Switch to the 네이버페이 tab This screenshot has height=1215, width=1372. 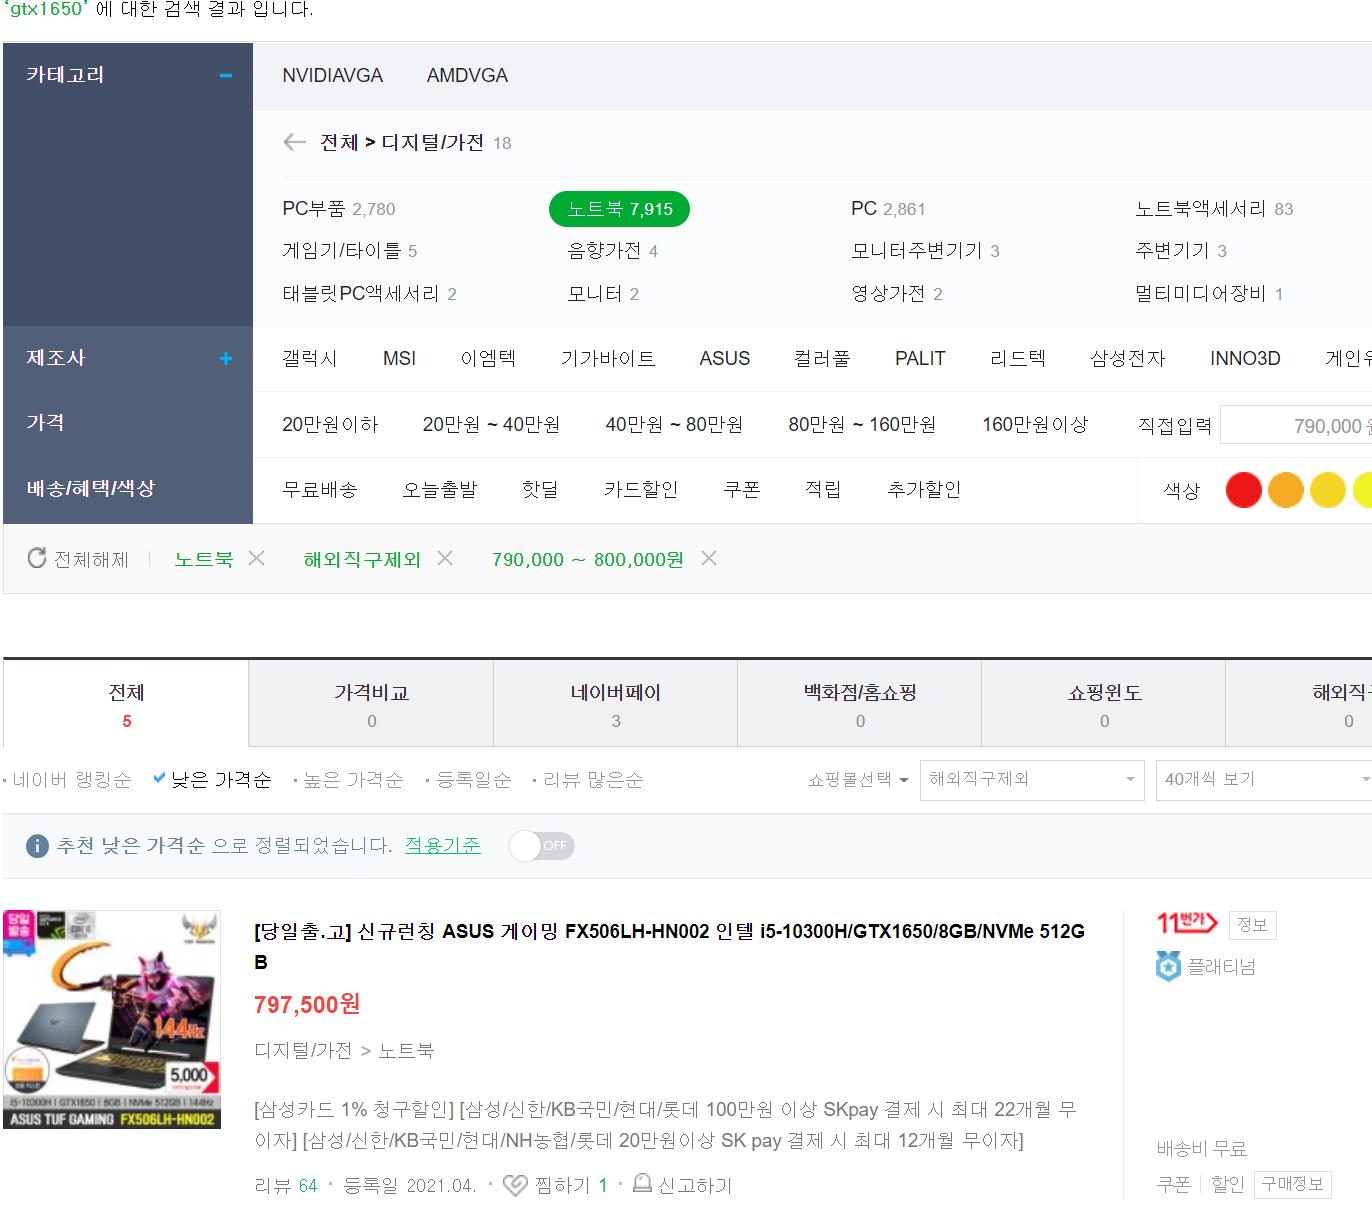pos(615,704)
